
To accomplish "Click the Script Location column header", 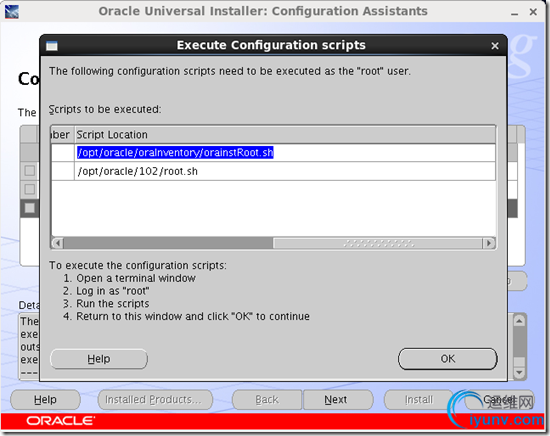I will [x=284, y=135].
